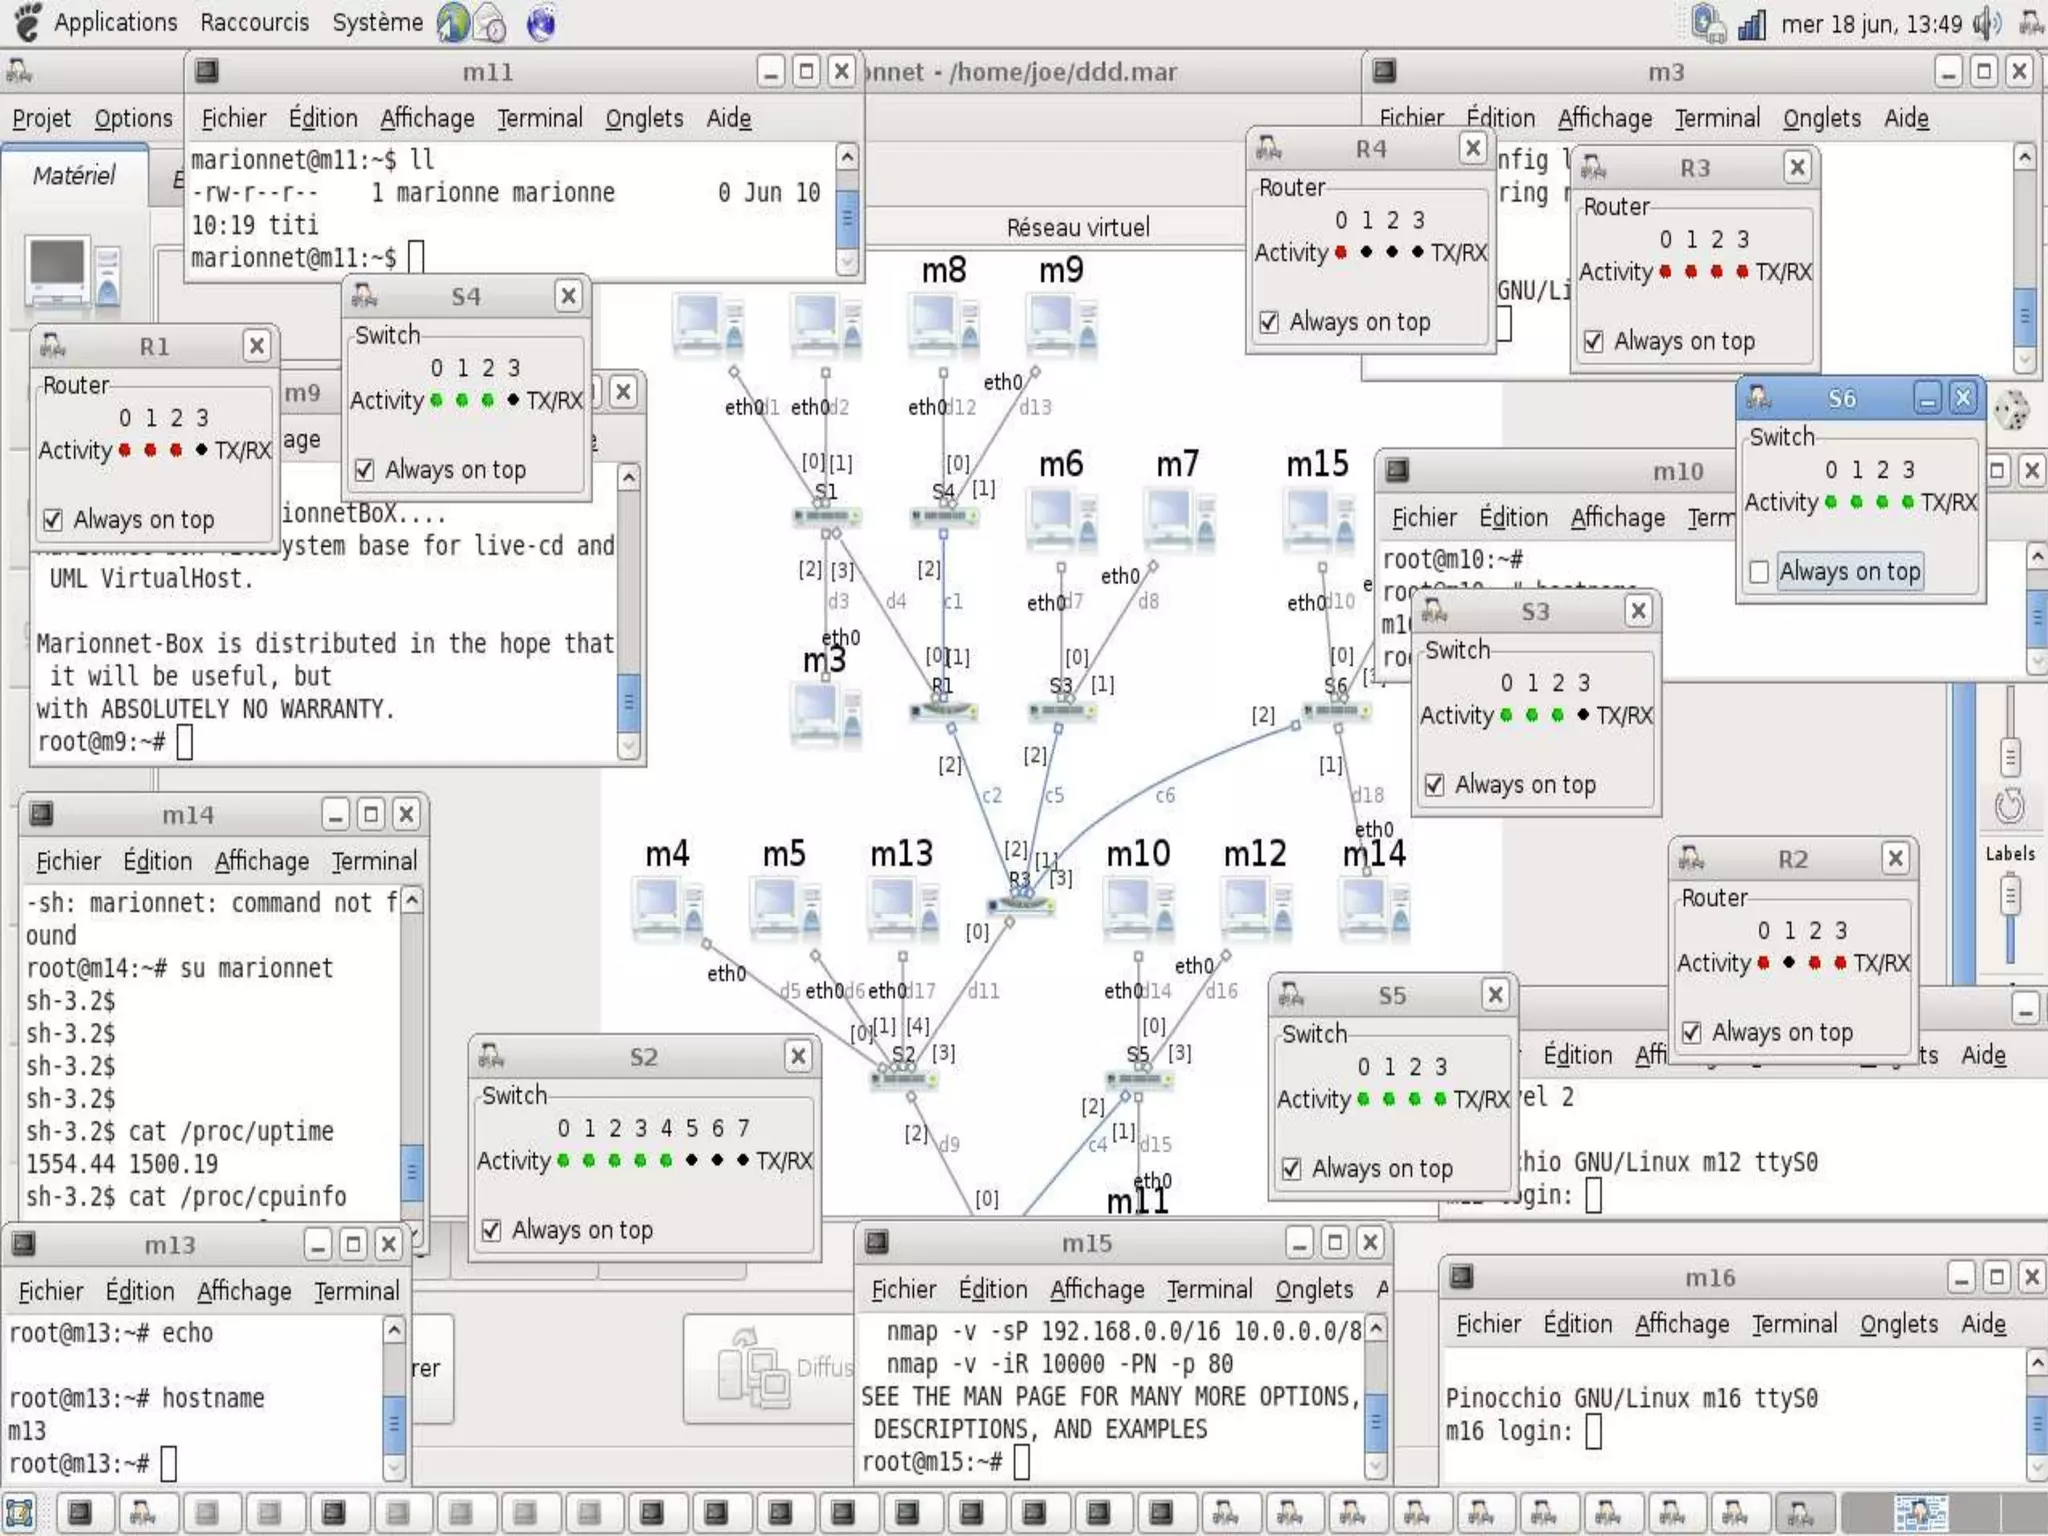
Task: Click the Labels slider handle
Action: tap(2009, 895)
